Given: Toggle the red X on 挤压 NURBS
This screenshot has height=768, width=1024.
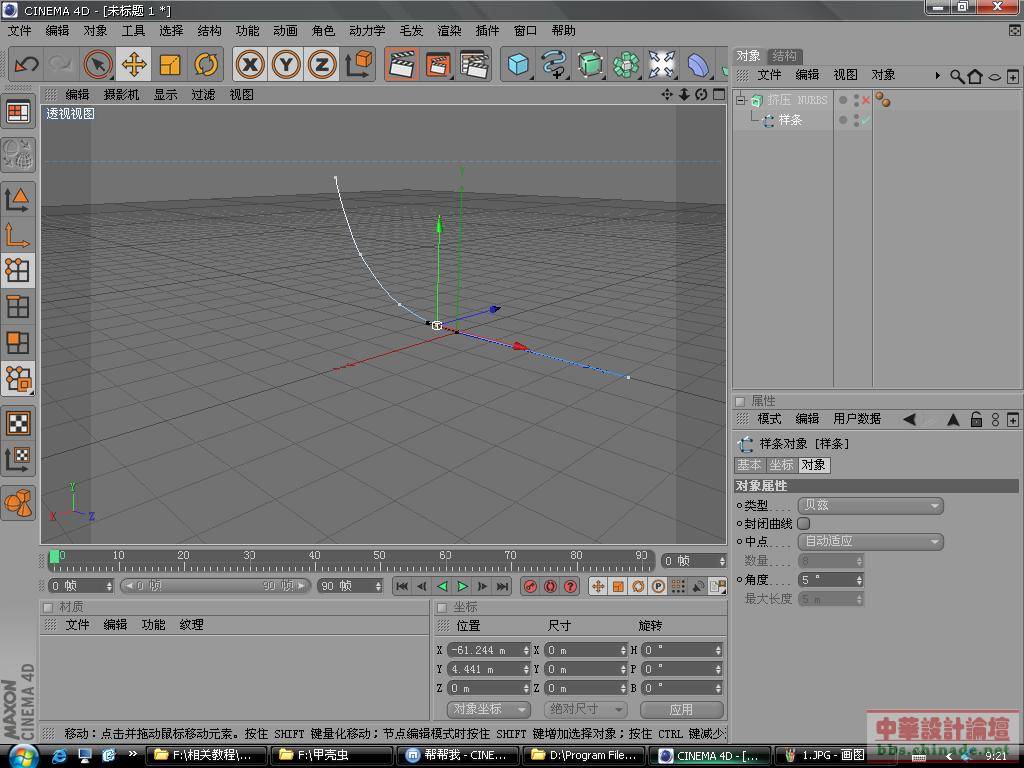Looking at the screenshot, I should click(x=866, y=100).
